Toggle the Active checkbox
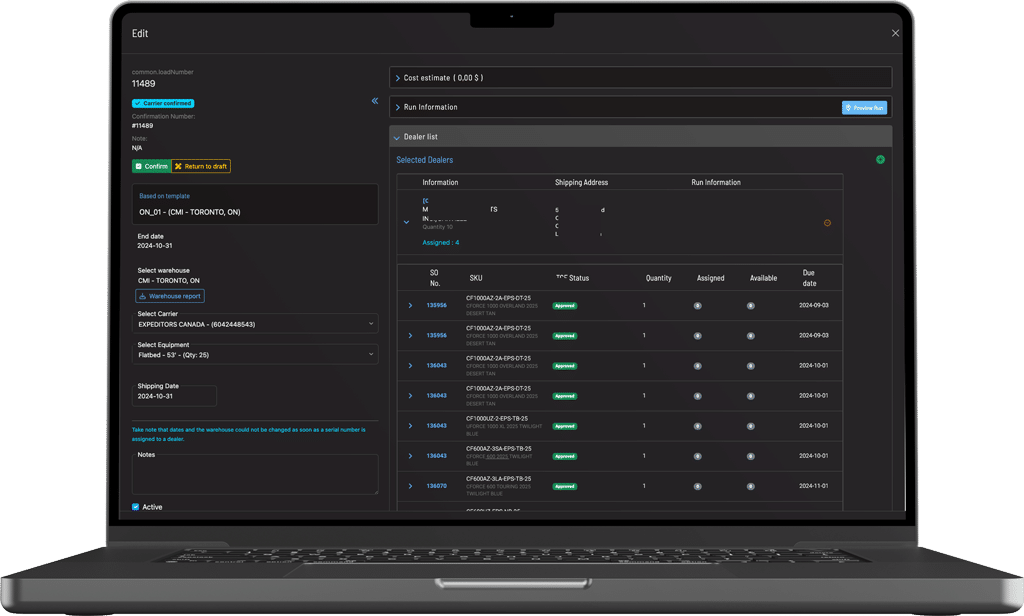Image resolution: width=1024 pixels, height=616 pixels. click(x=136, y=507)
